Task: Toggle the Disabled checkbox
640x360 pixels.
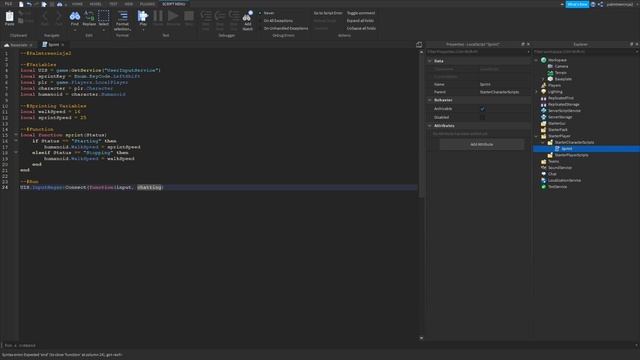Action: 482,117
